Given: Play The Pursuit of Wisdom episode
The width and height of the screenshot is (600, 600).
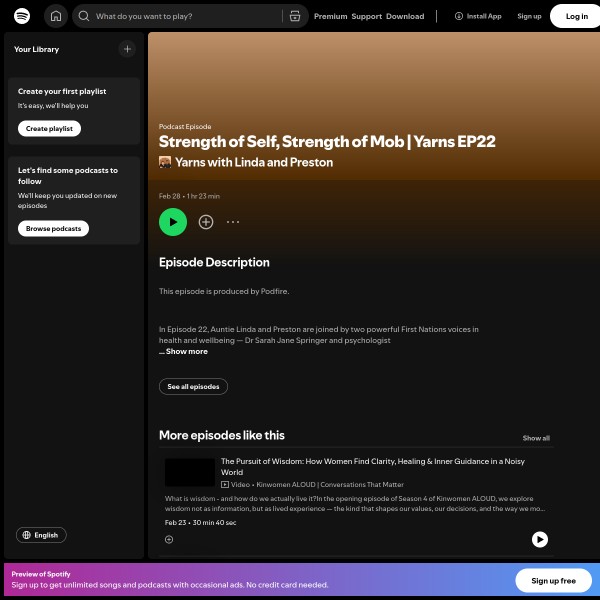Looking at the screenshot, I should 539,539.
